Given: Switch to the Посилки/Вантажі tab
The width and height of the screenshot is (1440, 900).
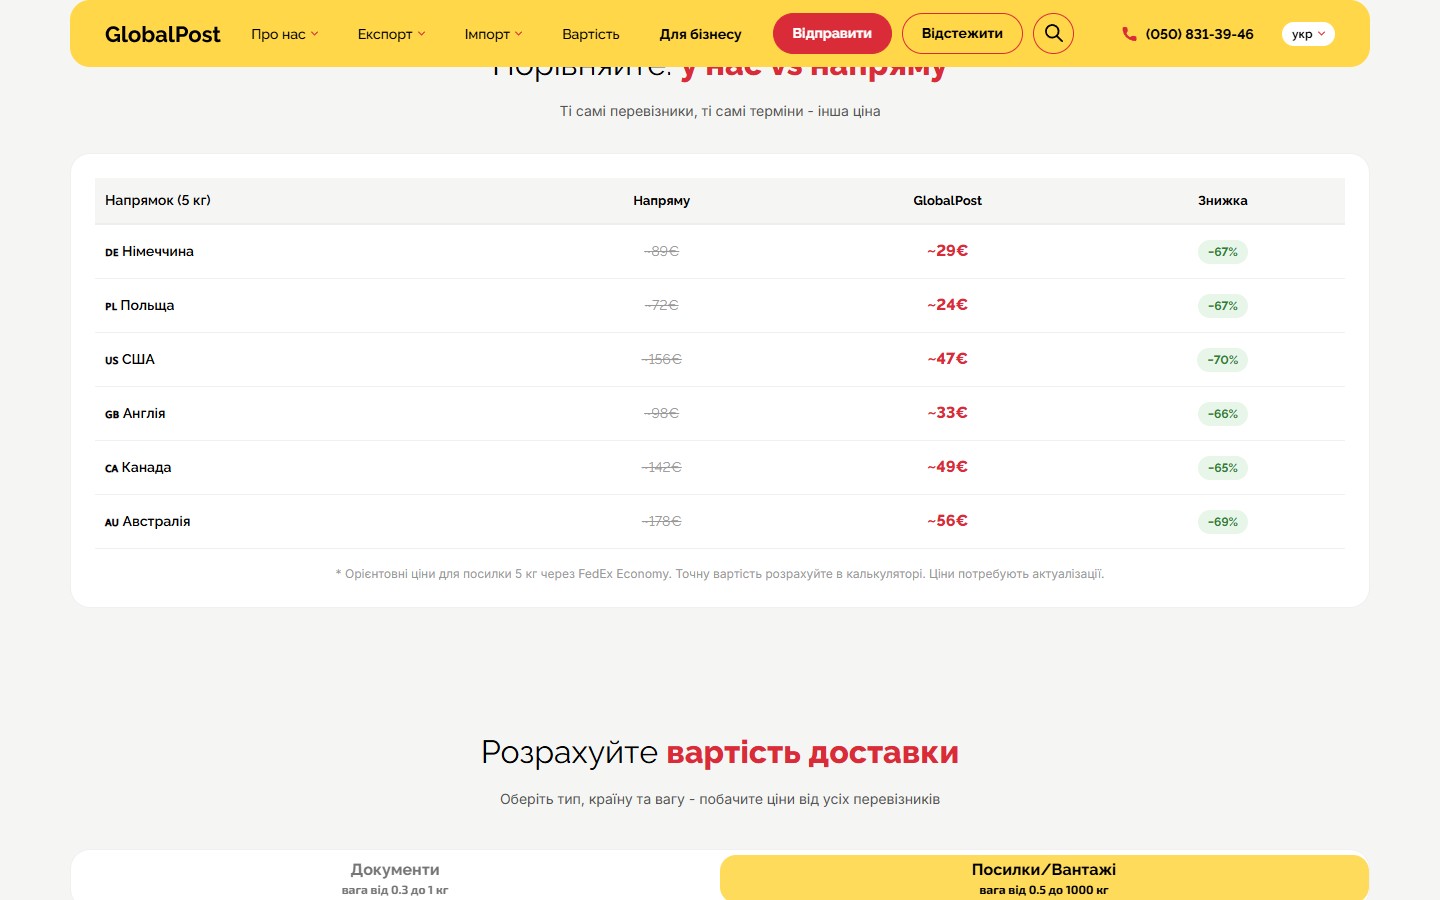Looking at the screenshot, I should click(x=1044, y=877).
